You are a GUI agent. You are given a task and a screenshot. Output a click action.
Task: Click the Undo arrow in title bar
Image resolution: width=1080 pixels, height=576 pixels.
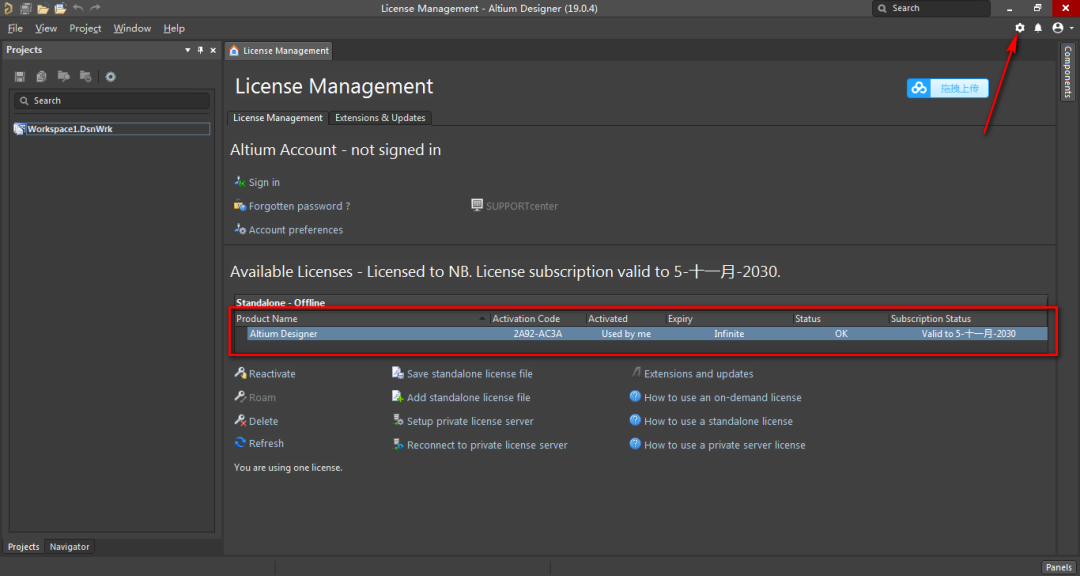tap(78, 8)
